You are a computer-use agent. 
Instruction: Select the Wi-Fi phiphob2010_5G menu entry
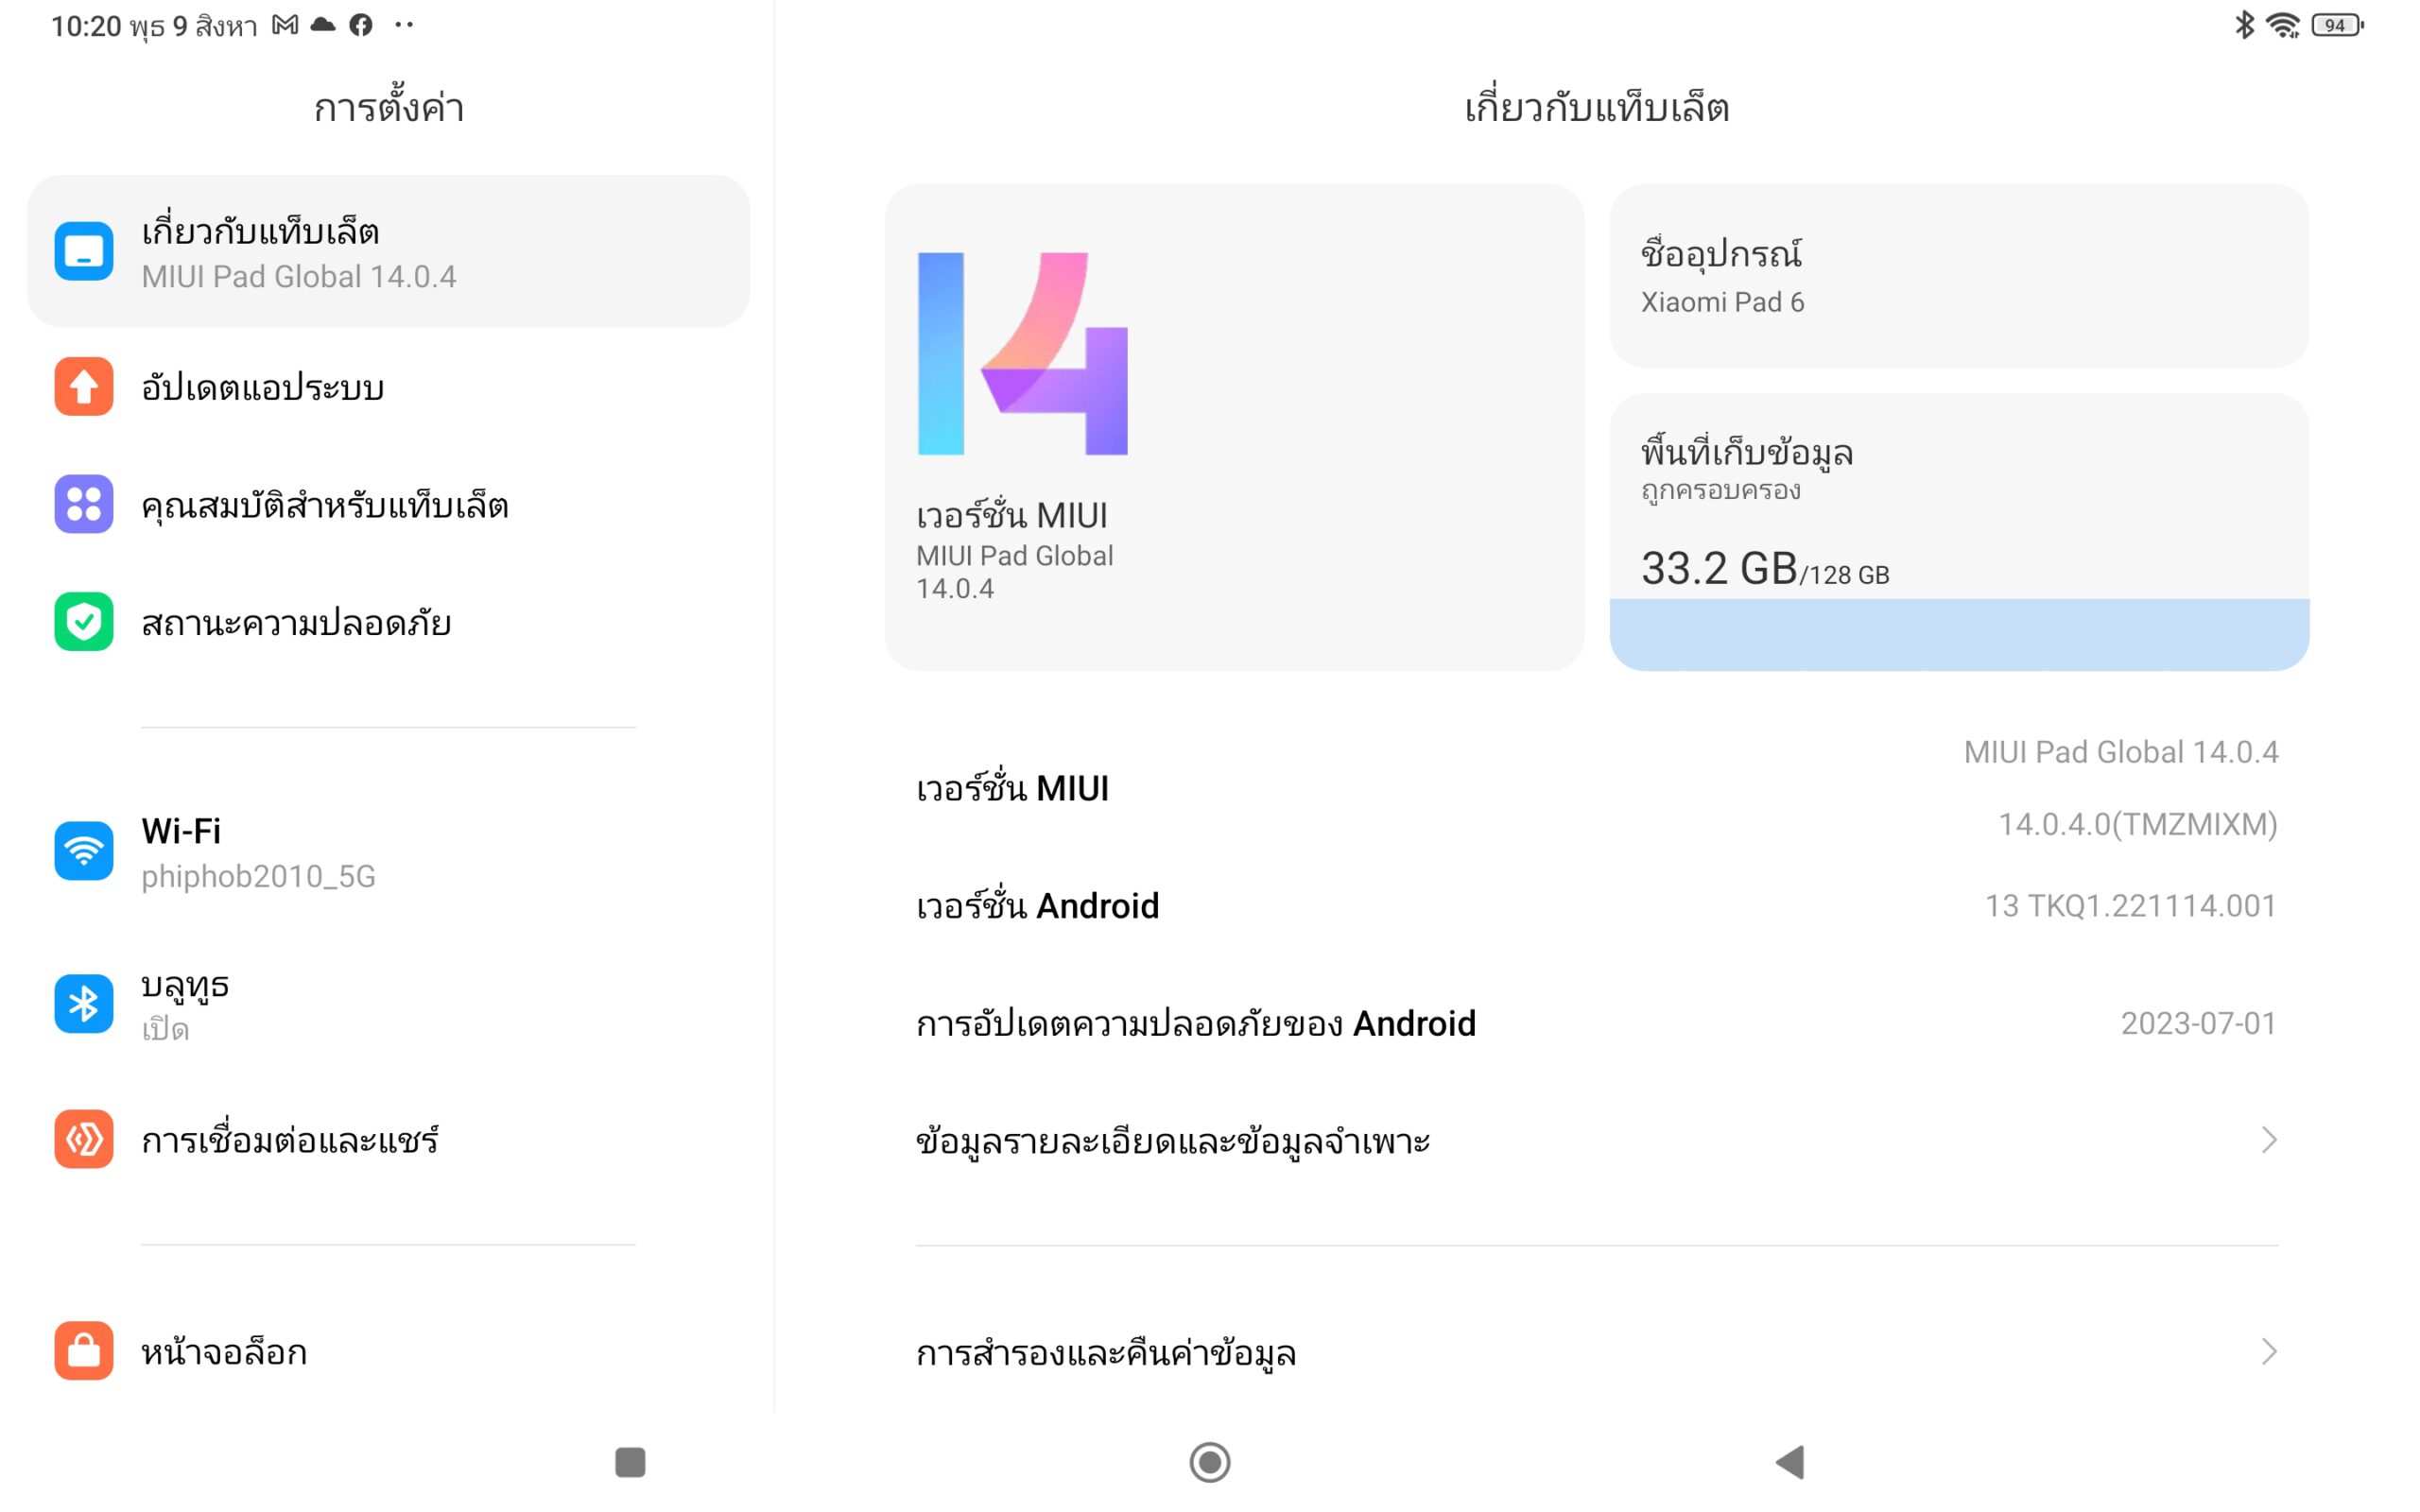pos(389,852)
